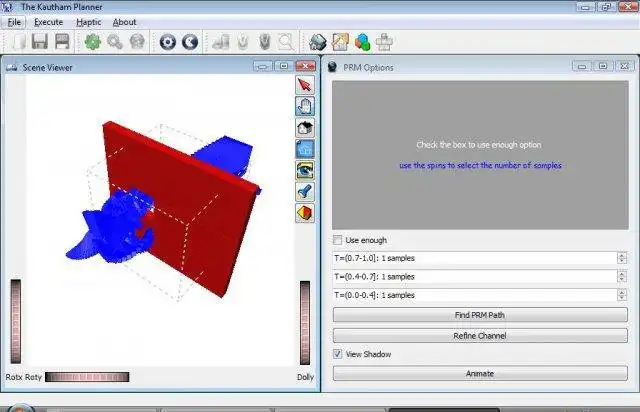Click the blue set-home blueprint icon
The width and height of the screenshot is (640, 412).
click(x=305, y=149)
